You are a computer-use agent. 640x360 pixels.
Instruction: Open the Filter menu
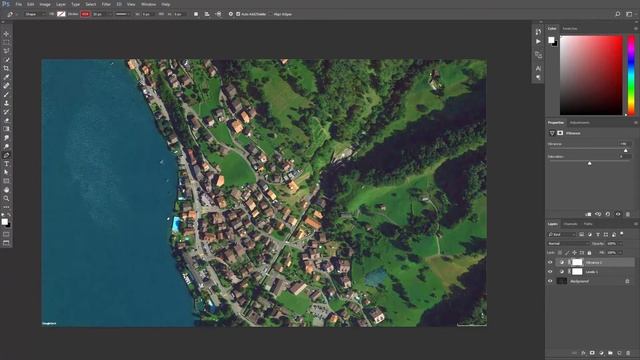point(106,4)
